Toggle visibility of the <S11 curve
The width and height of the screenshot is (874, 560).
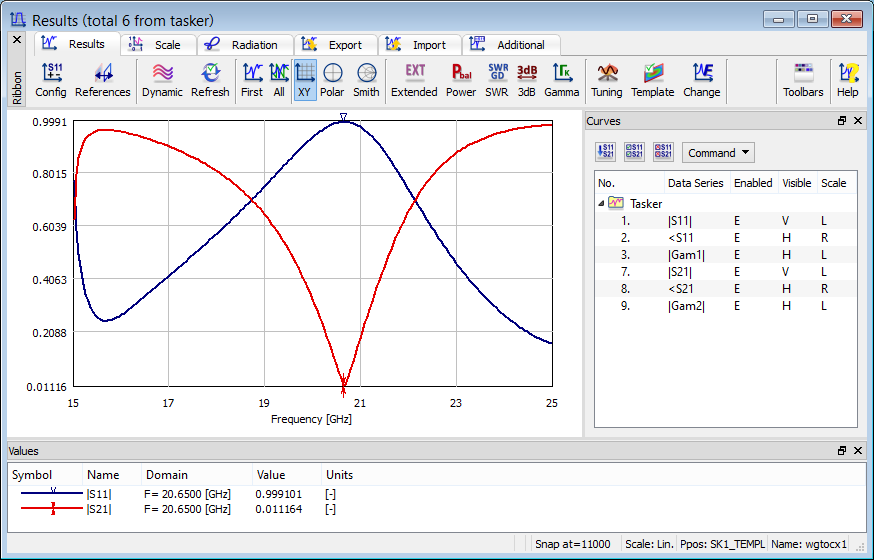click(x=785, y=238)
